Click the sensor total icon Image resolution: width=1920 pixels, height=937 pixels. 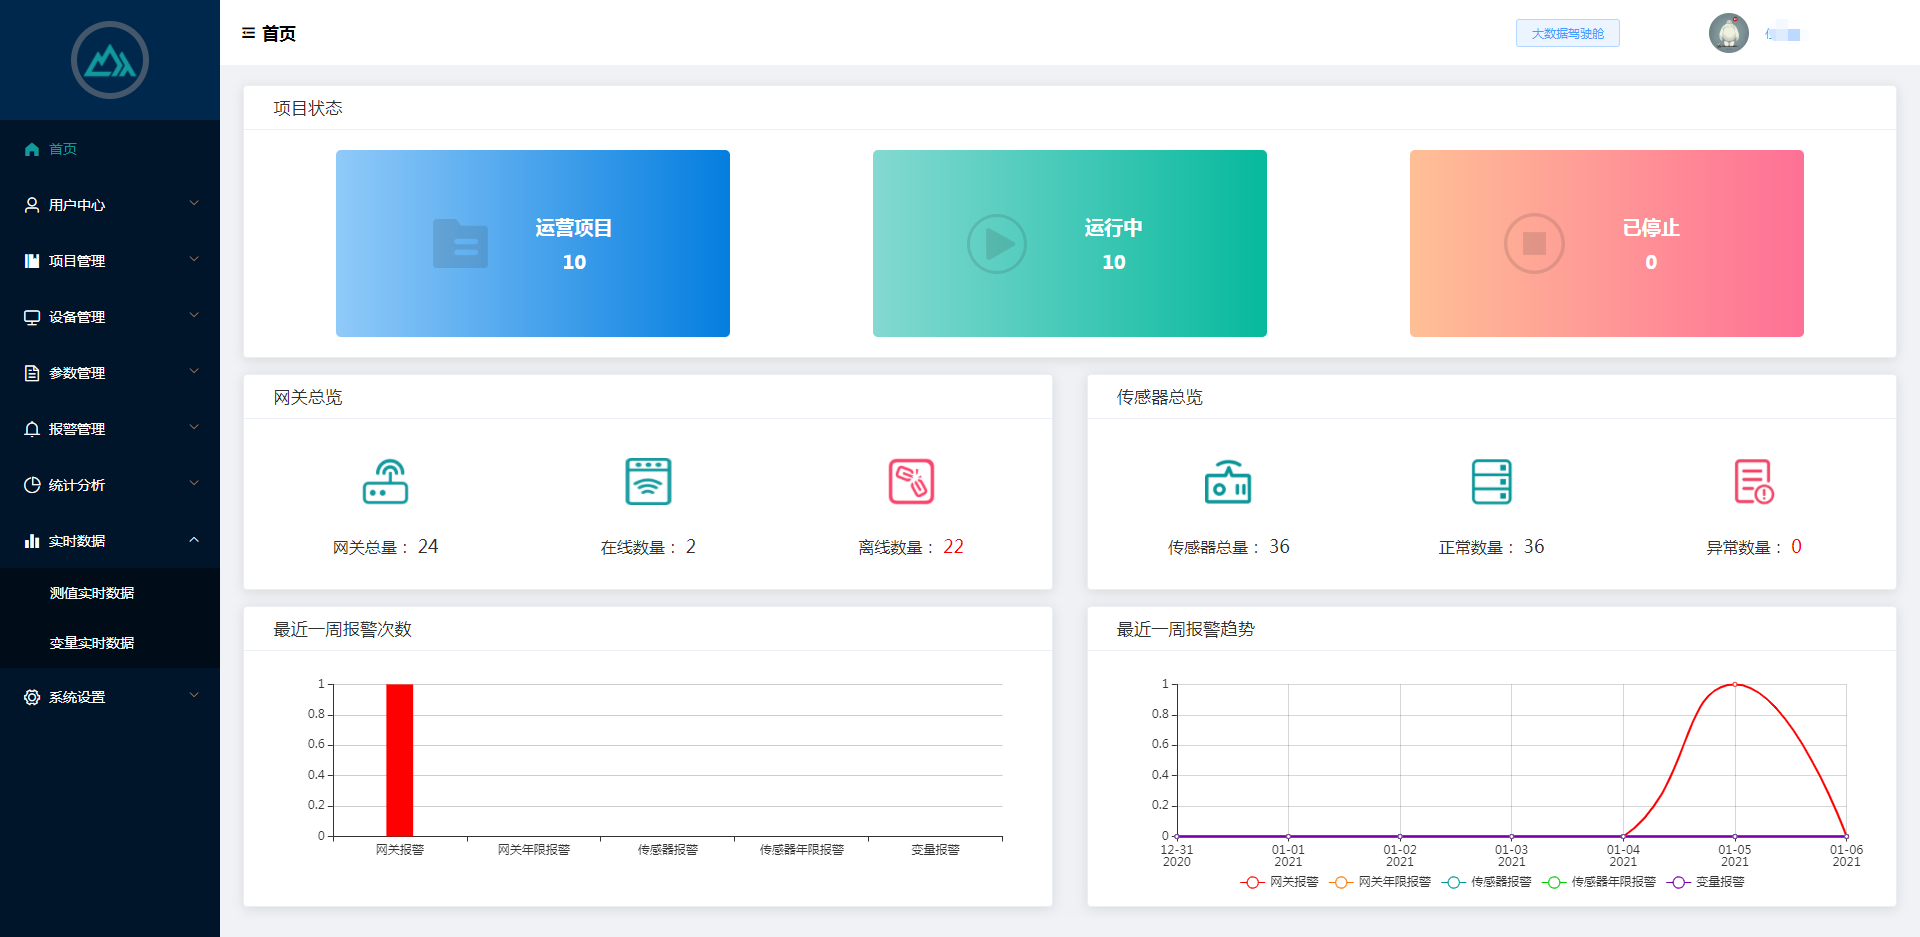pyautogui.click(x=1228, y=482)
